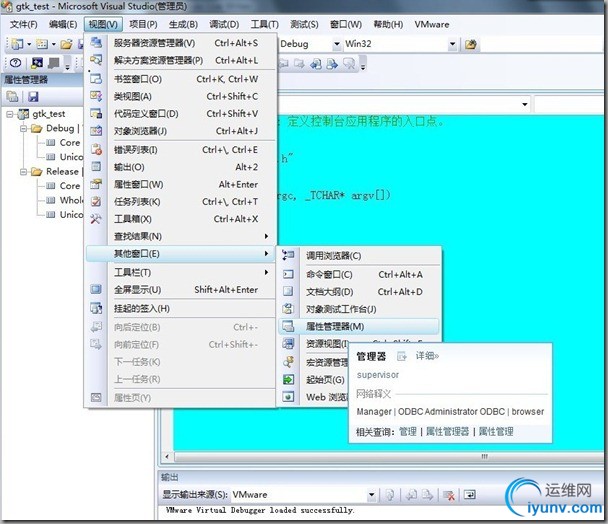Collapse the Debug folder node
The height and width of the screenshot is (524, 608).
24,128
